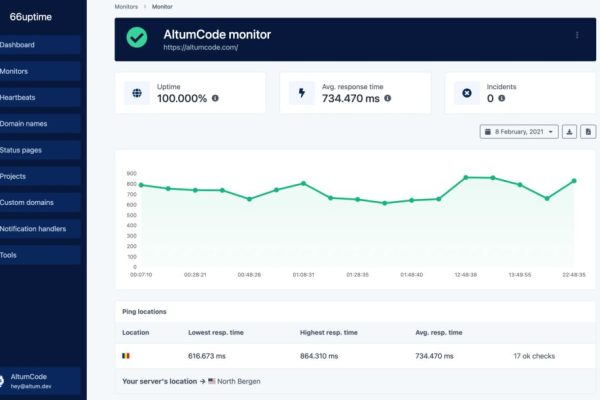
Task: Click the incidents info icon
Action: (x=502, y=98)
